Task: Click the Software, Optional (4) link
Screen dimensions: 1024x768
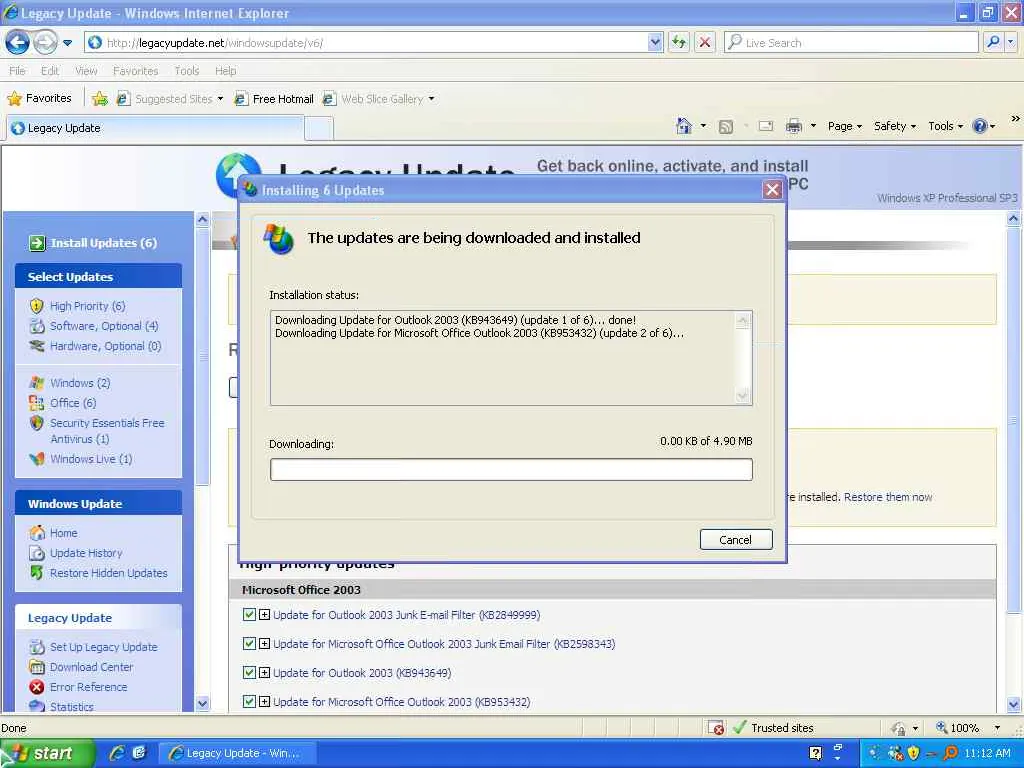Action: pos(104,326)
